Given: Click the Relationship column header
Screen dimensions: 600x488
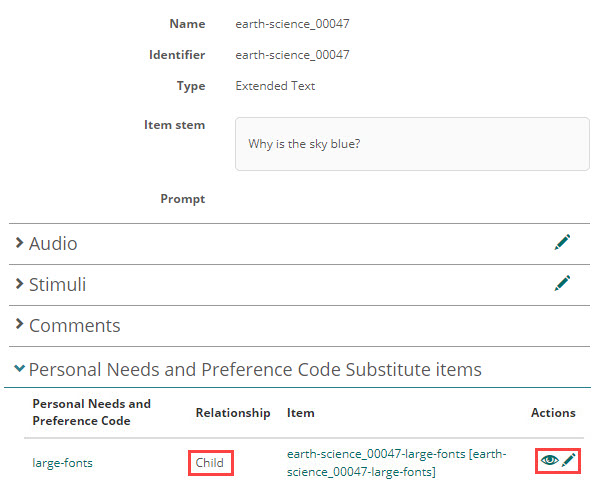Looking at the screenshot, I should pyautogui.click(x=232, y=412).
